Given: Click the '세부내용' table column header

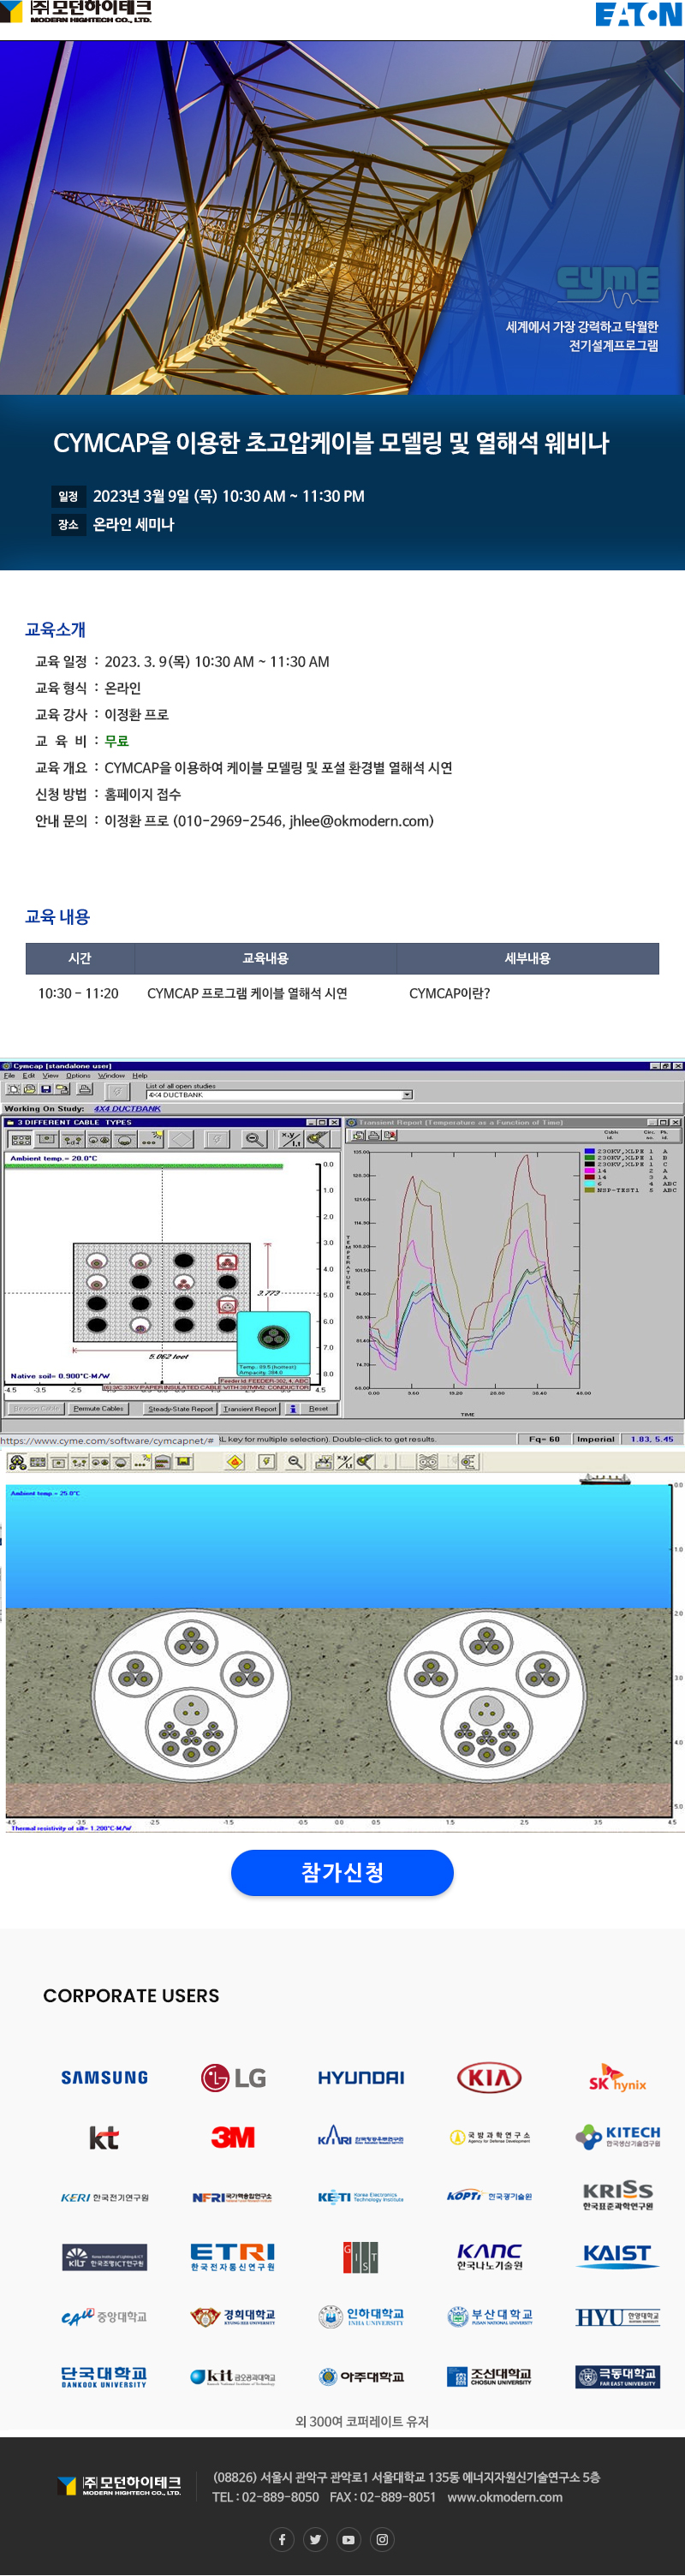Looking at the screenshot, I should (x=527, y=958).
